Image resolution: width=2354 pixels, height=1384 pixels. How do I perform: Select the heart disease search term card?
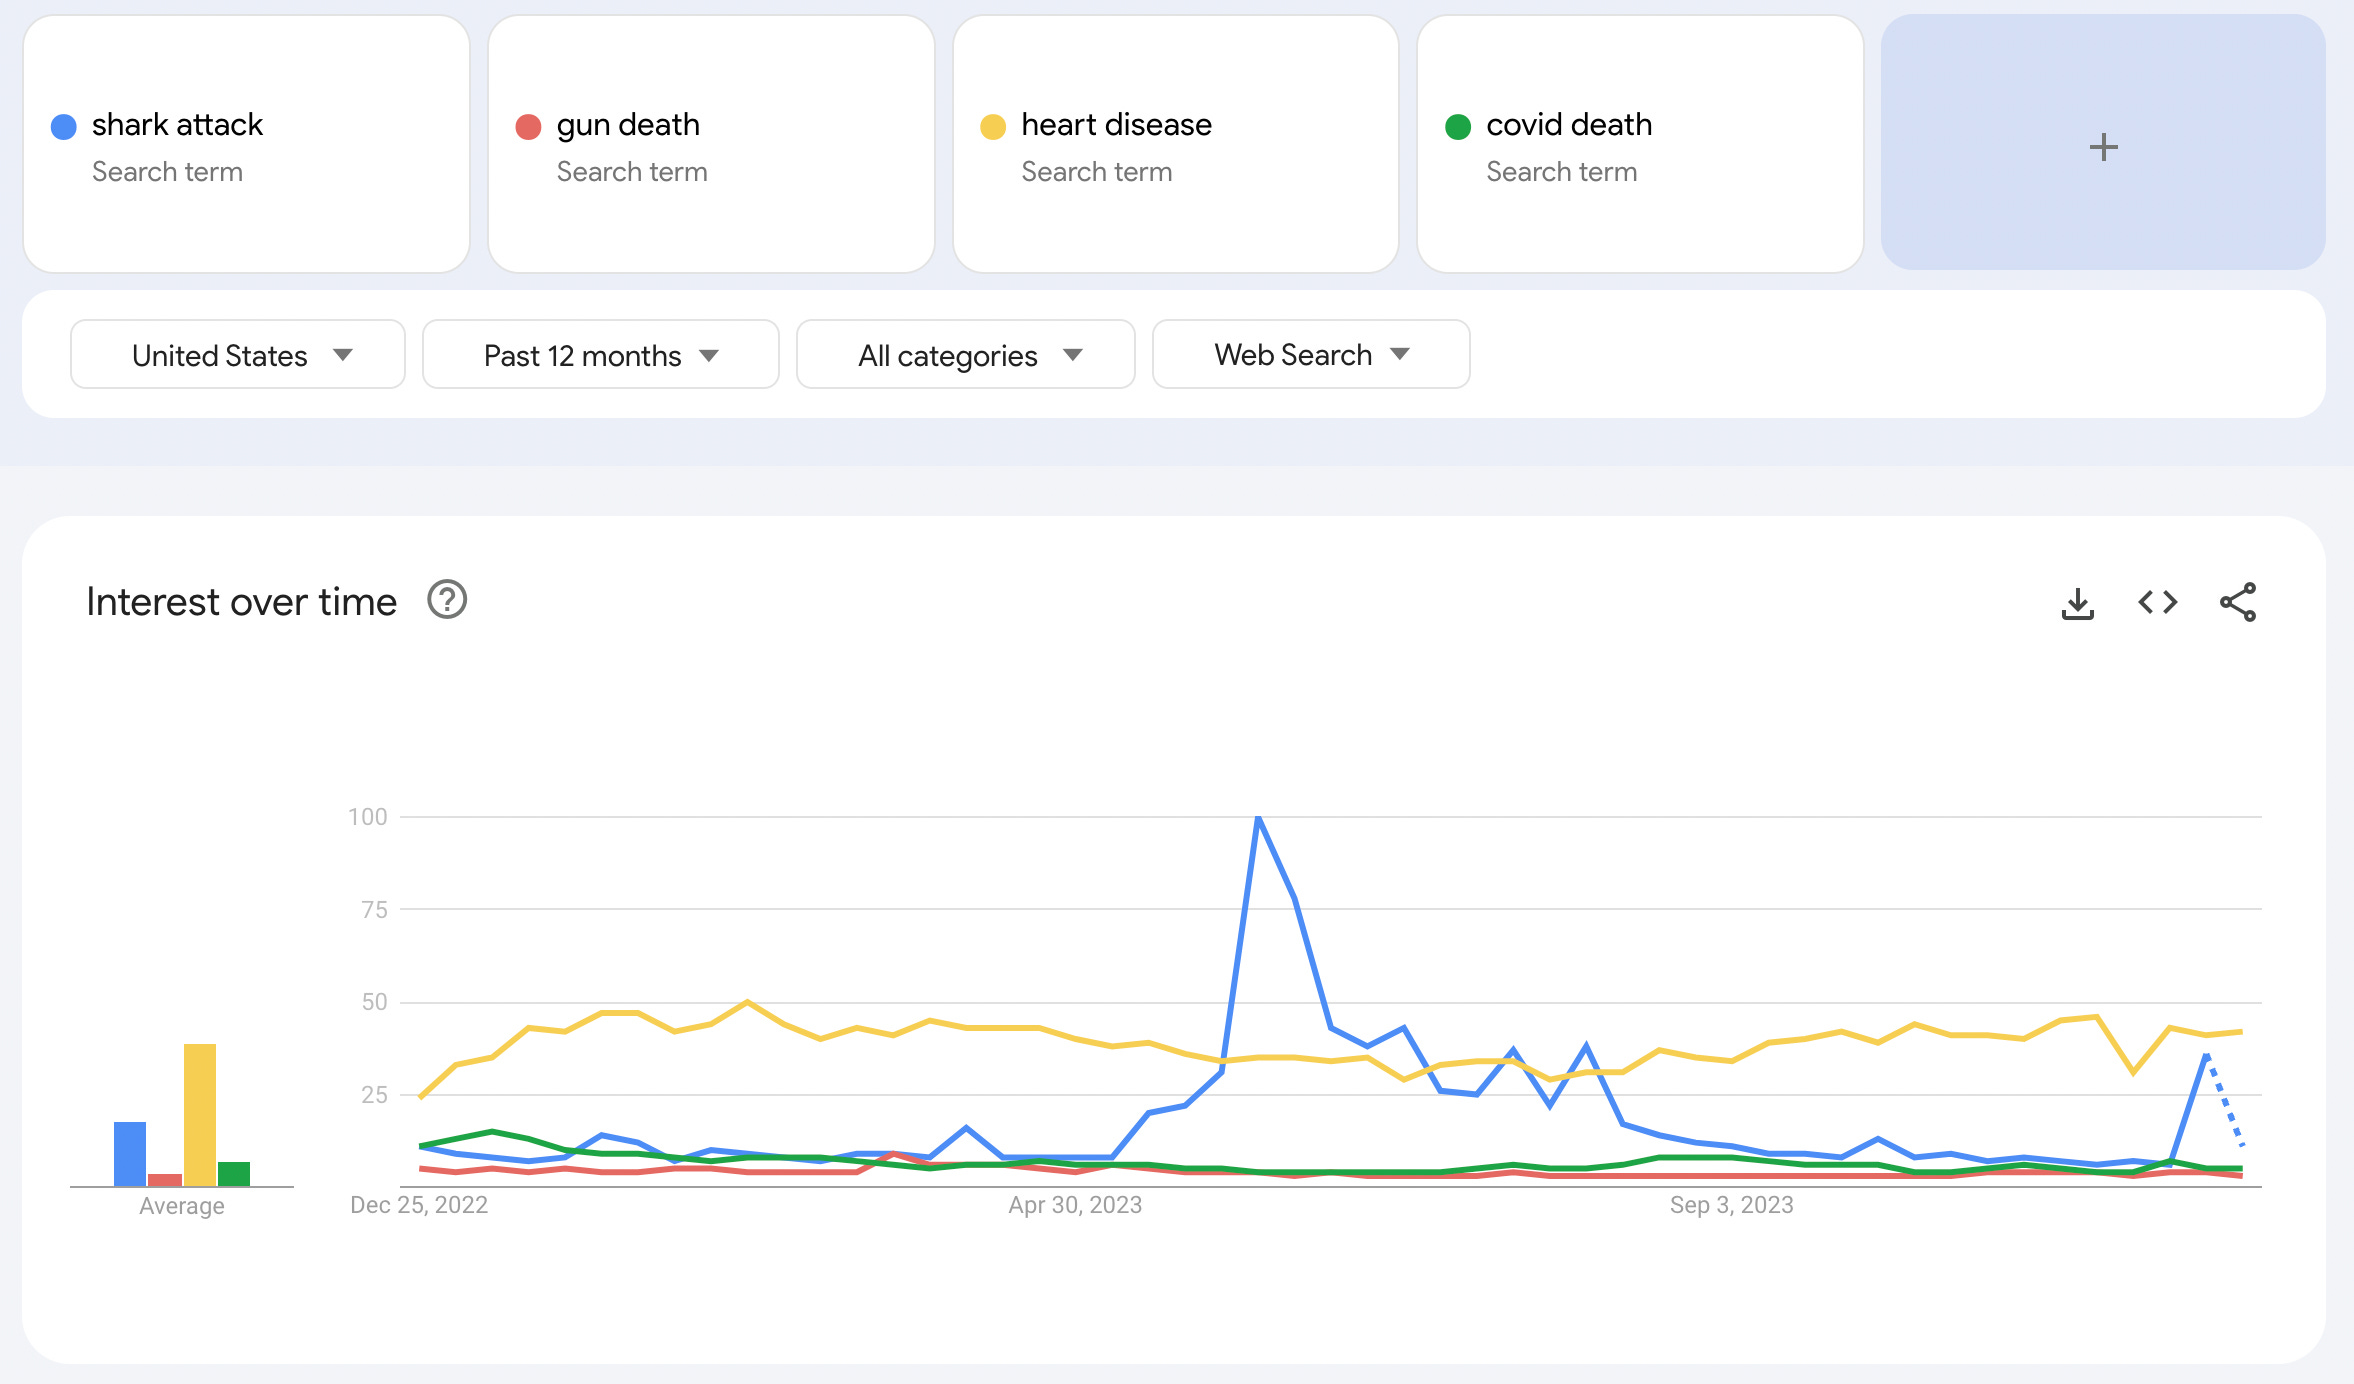[1116, 125]
